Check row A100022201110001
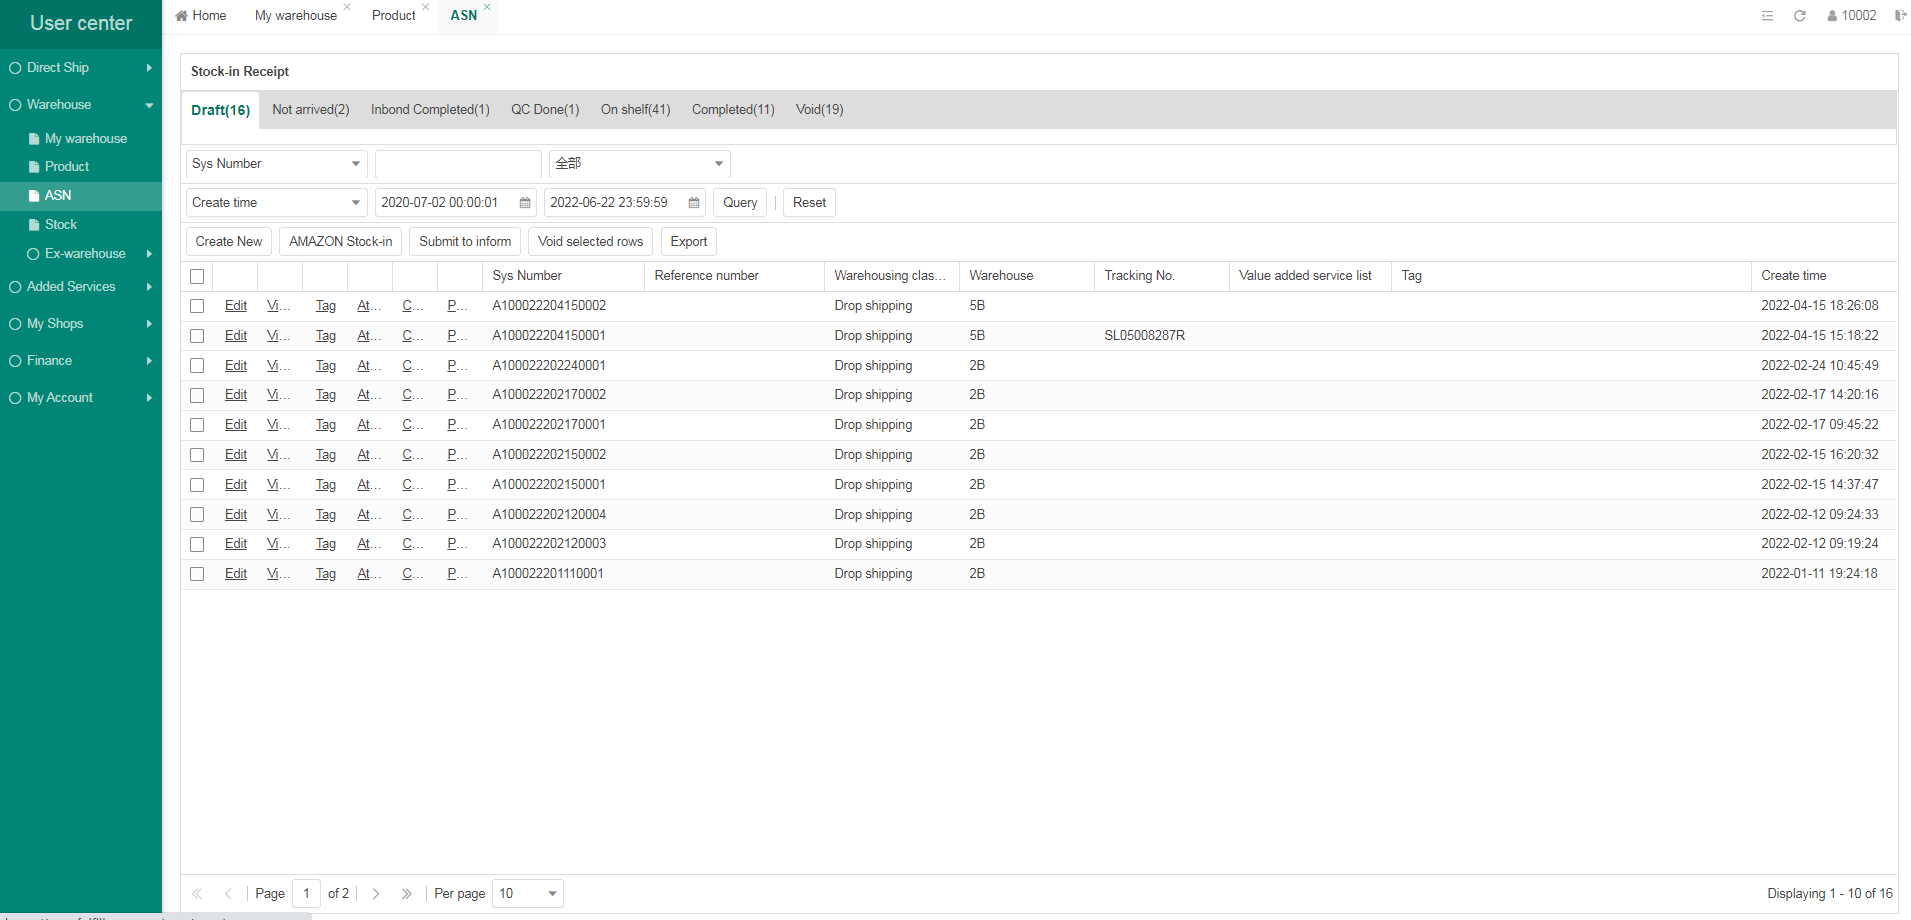 pyautogui.click(x=197, y=574)
